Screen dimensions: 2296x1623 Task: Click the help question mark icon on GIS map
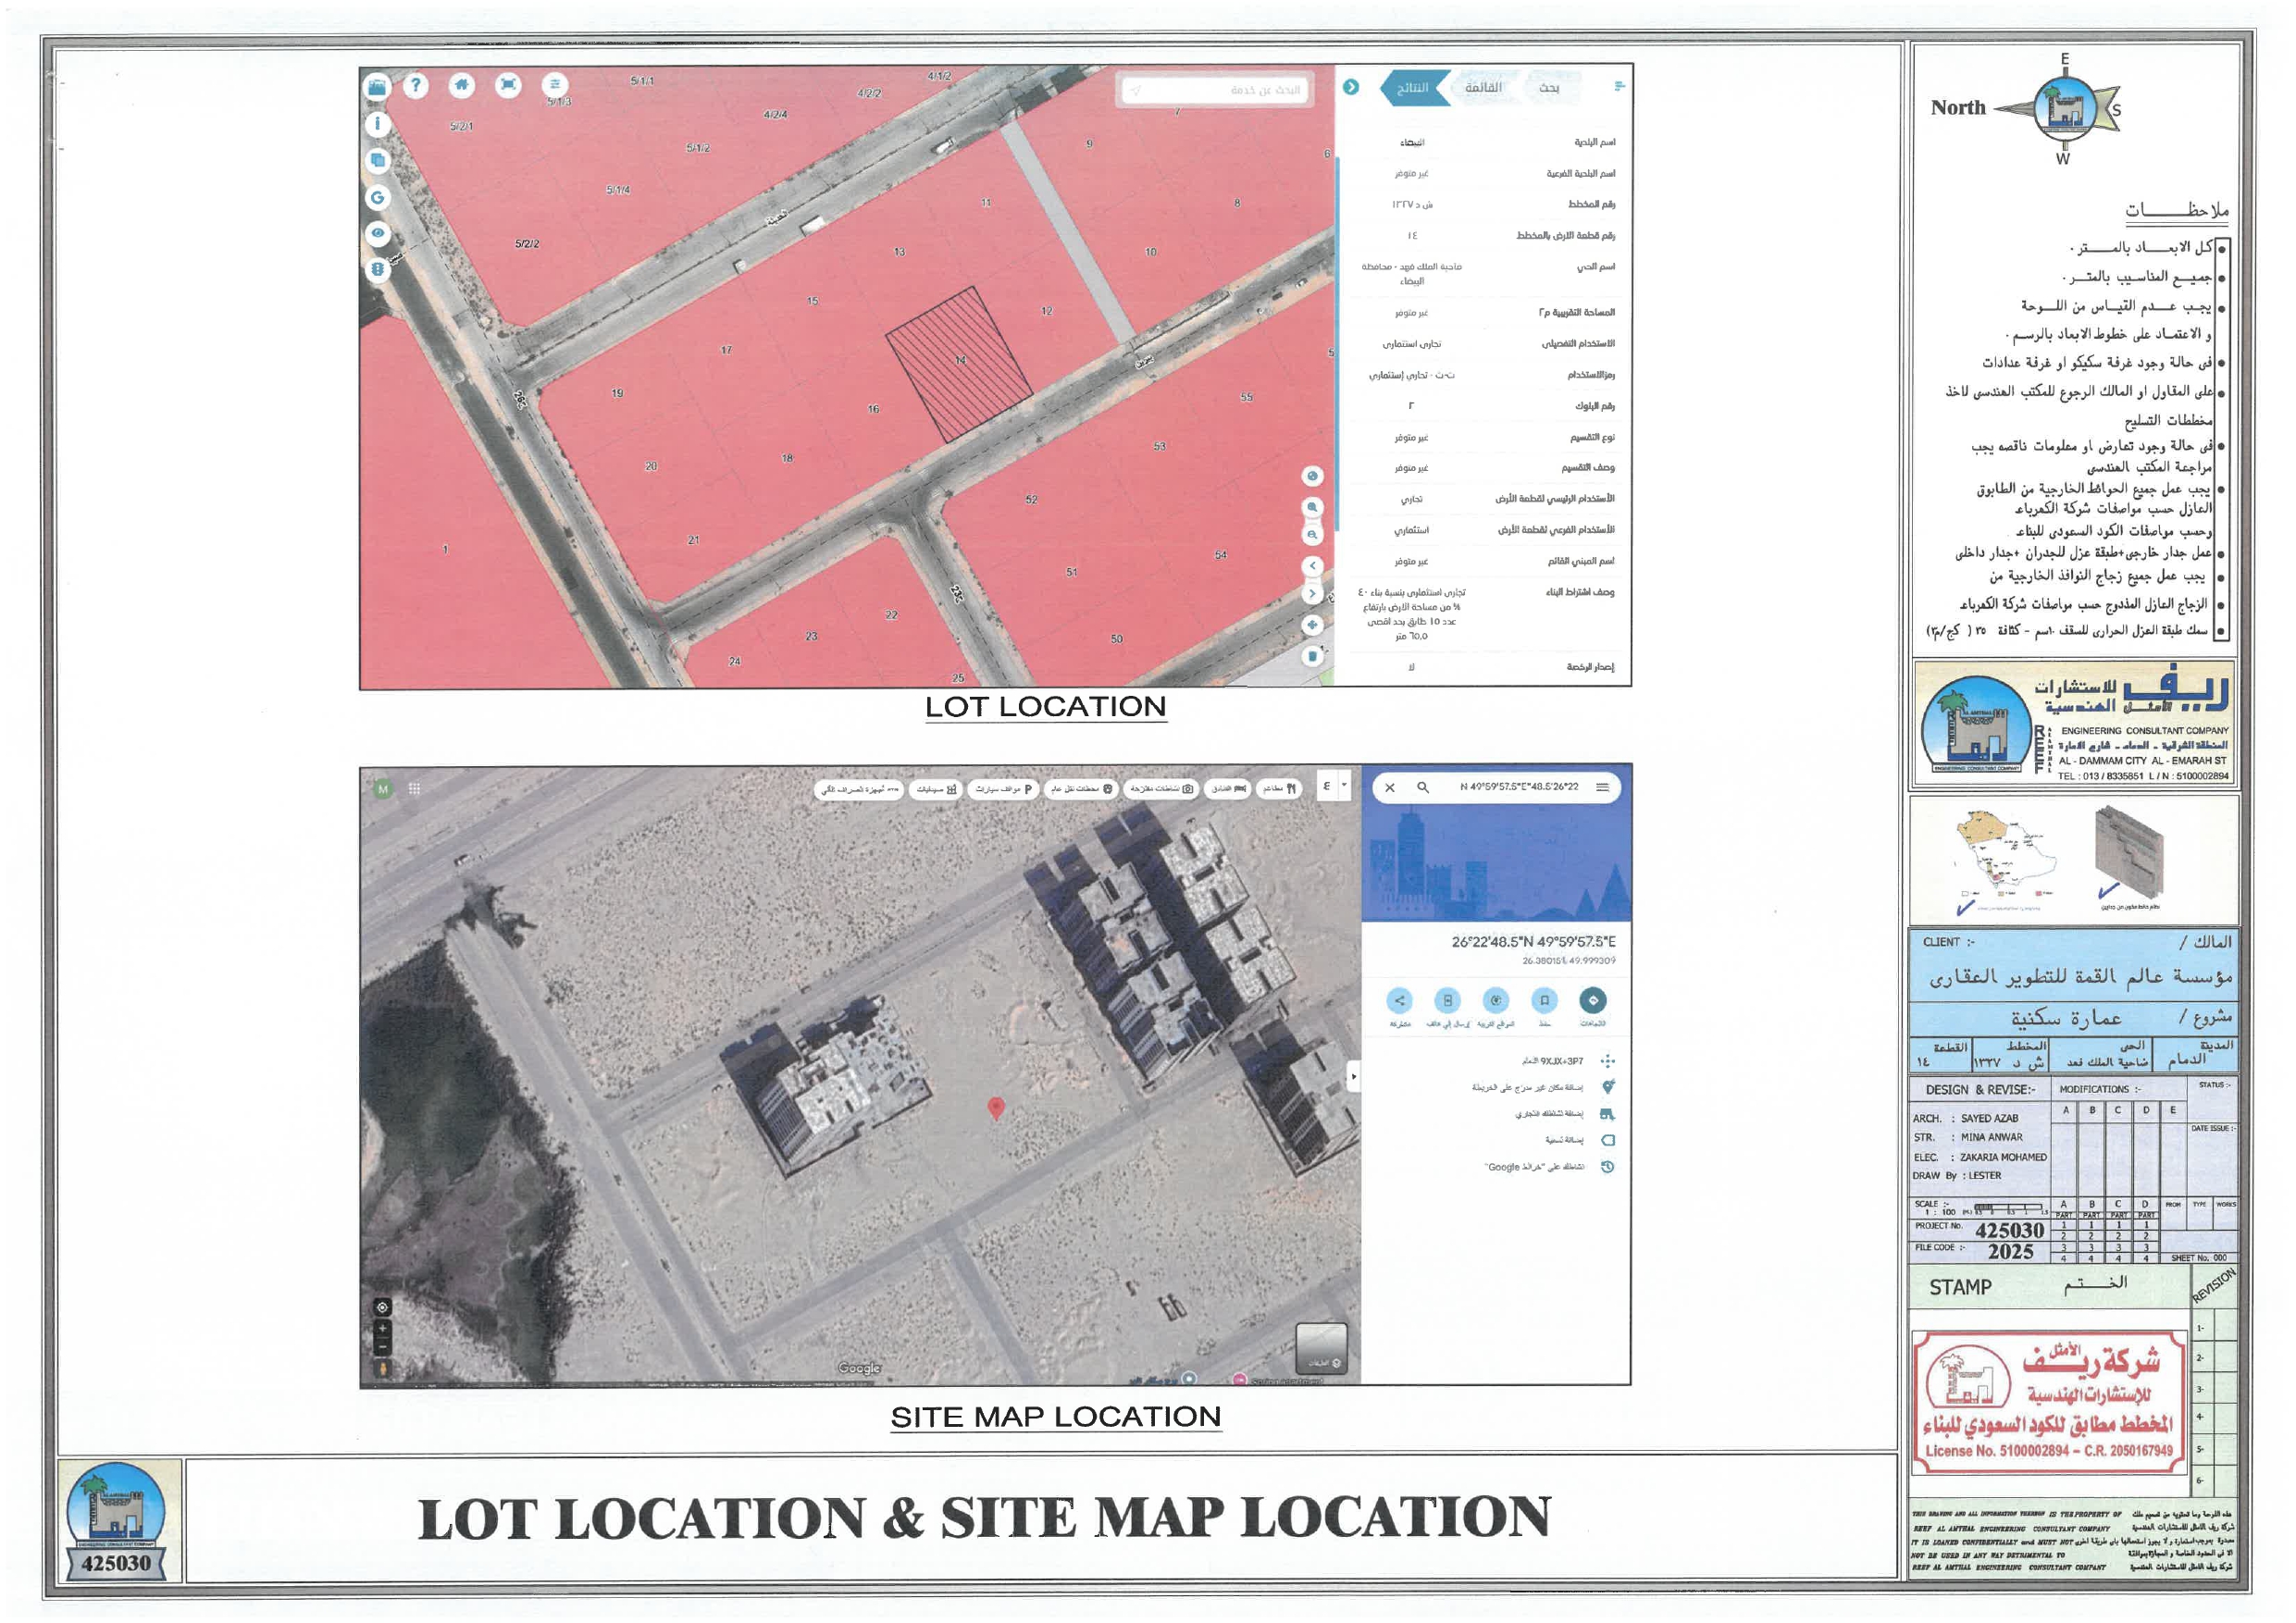[x=416, y=86]
